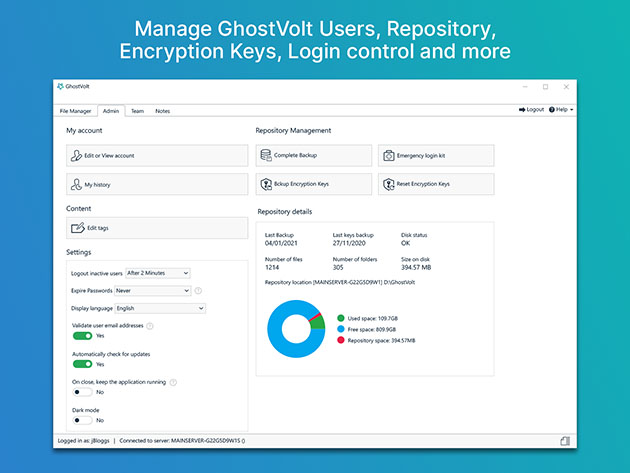Click the GhostVolt logo in title bar

(x=61, y=86)
